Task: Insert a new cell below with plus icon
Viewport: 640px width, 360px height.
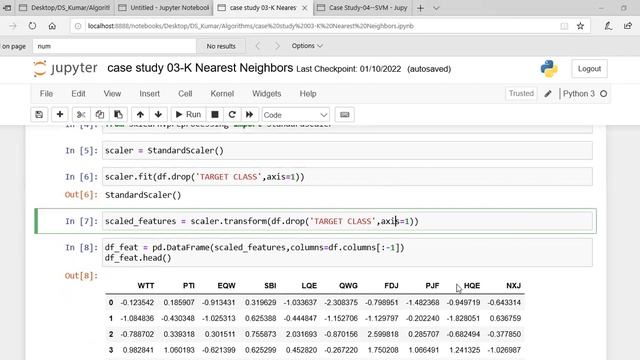Action: [60, 115]
